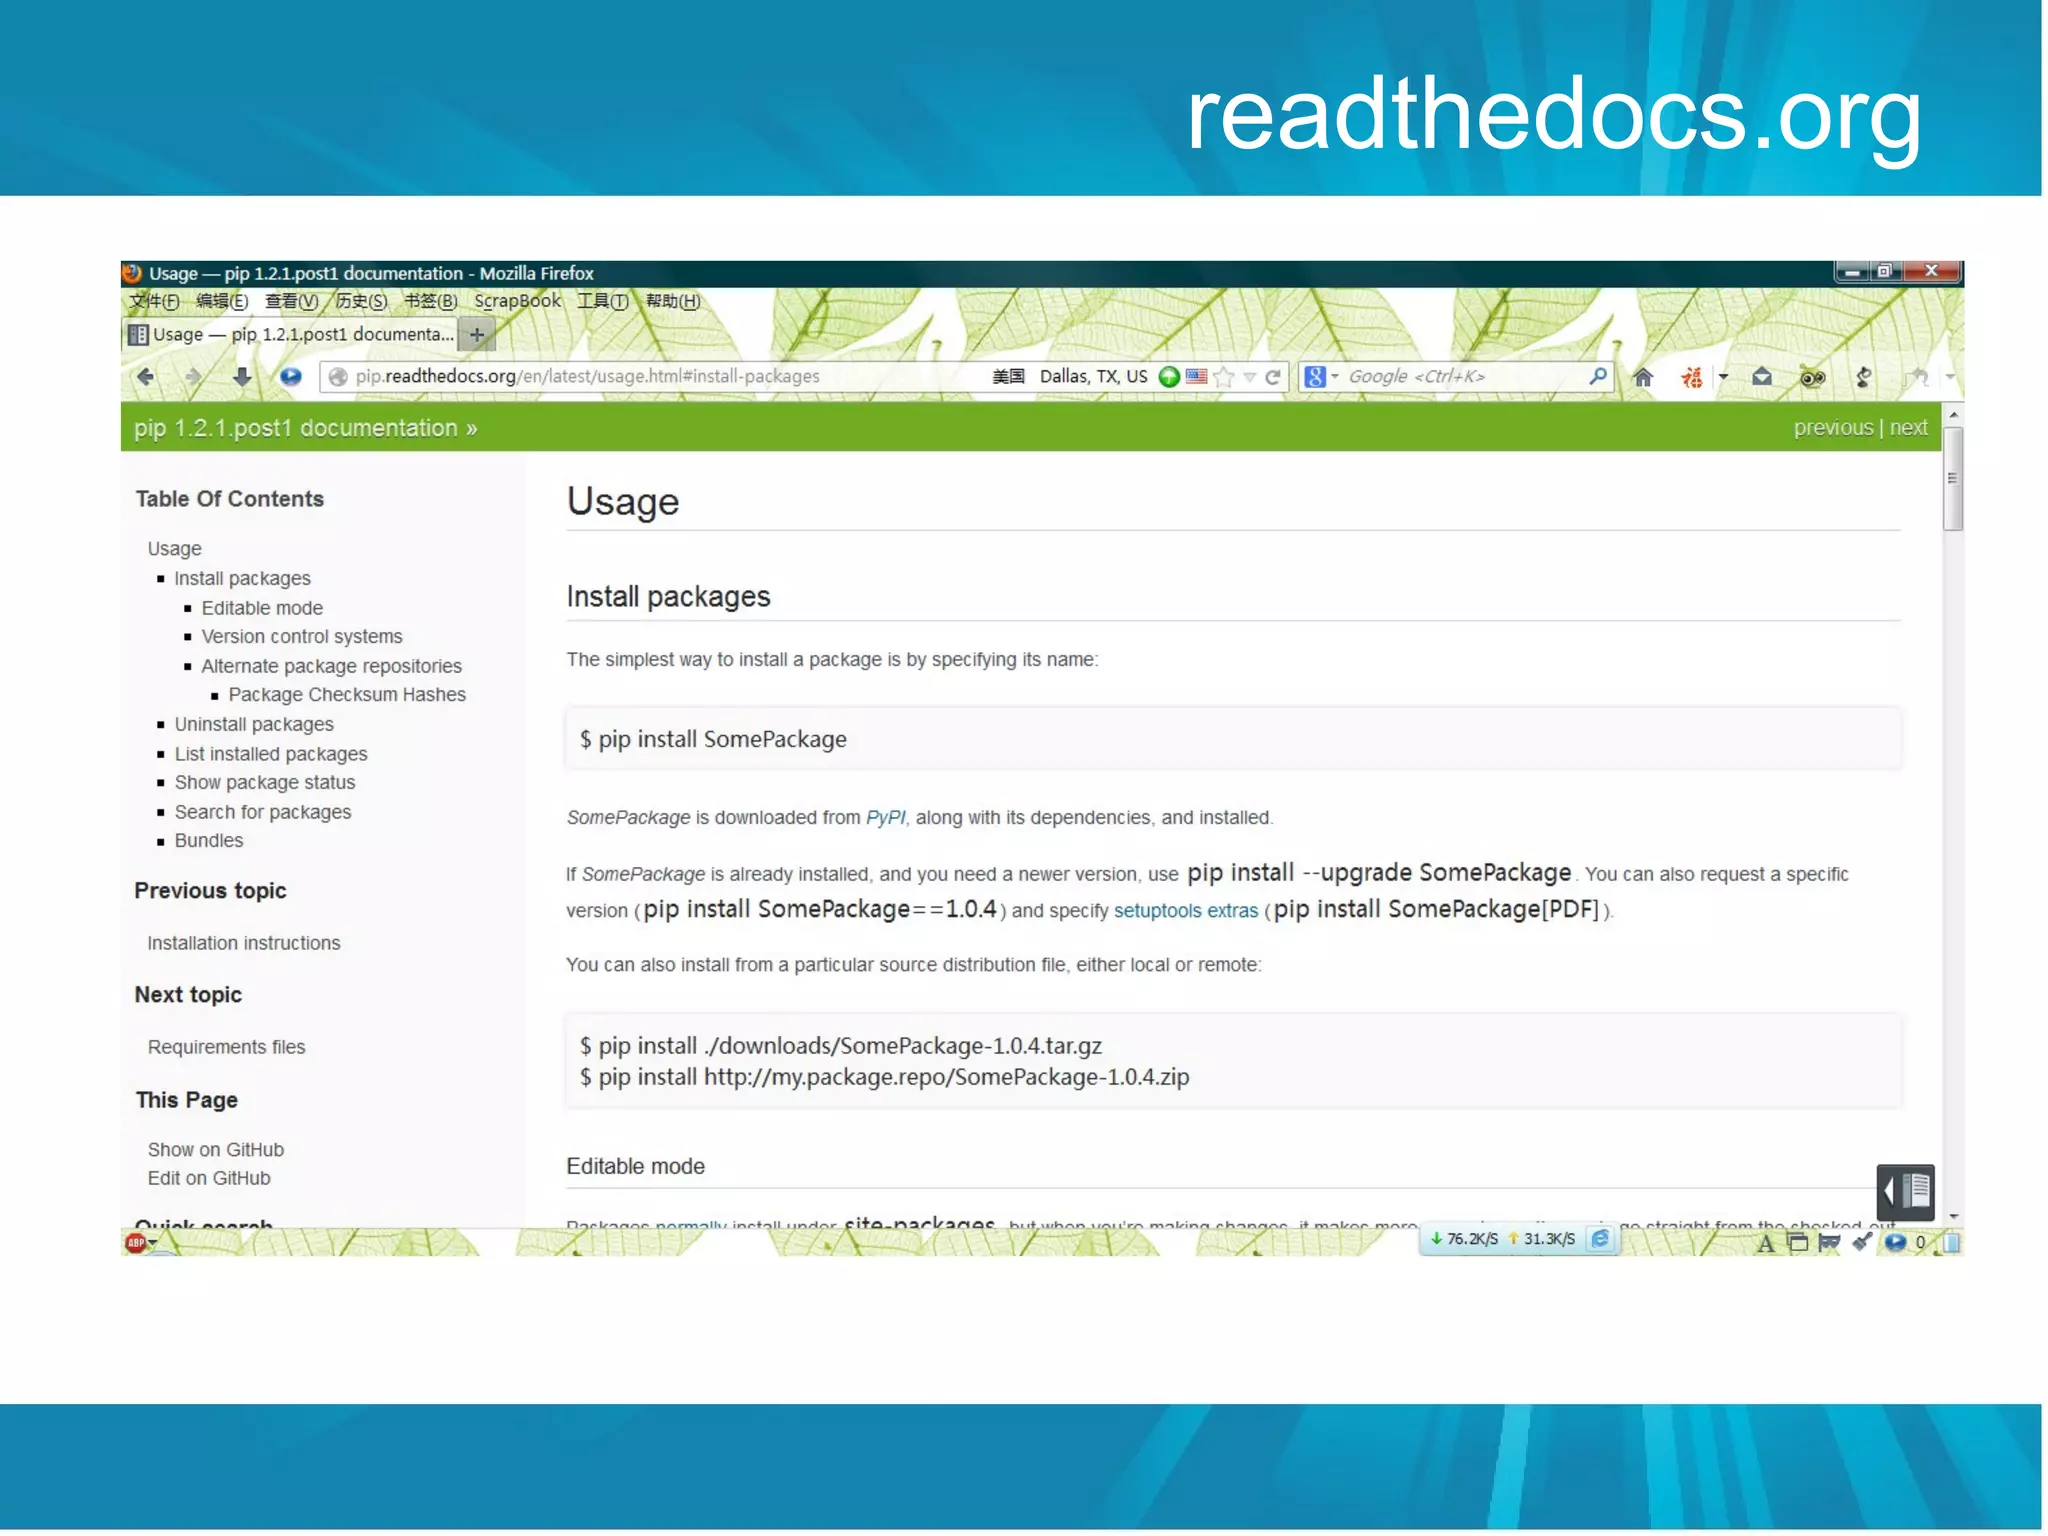Click the green circle arrow icon in the URL bar
The image size is (2048, 1536).
click(1168, 377)
